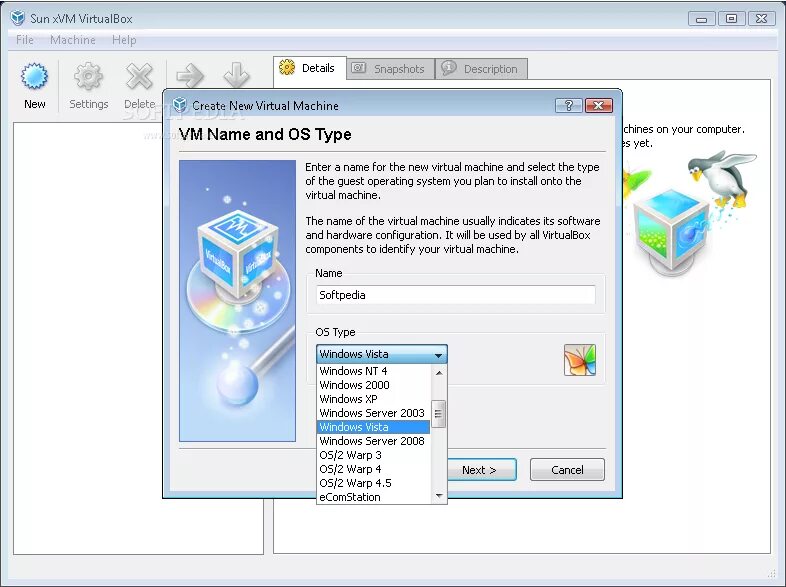The height and width of the screenshot is (587, 786).
Task: Click the OS list scrollbar thumb
Action: coord(439,414)
